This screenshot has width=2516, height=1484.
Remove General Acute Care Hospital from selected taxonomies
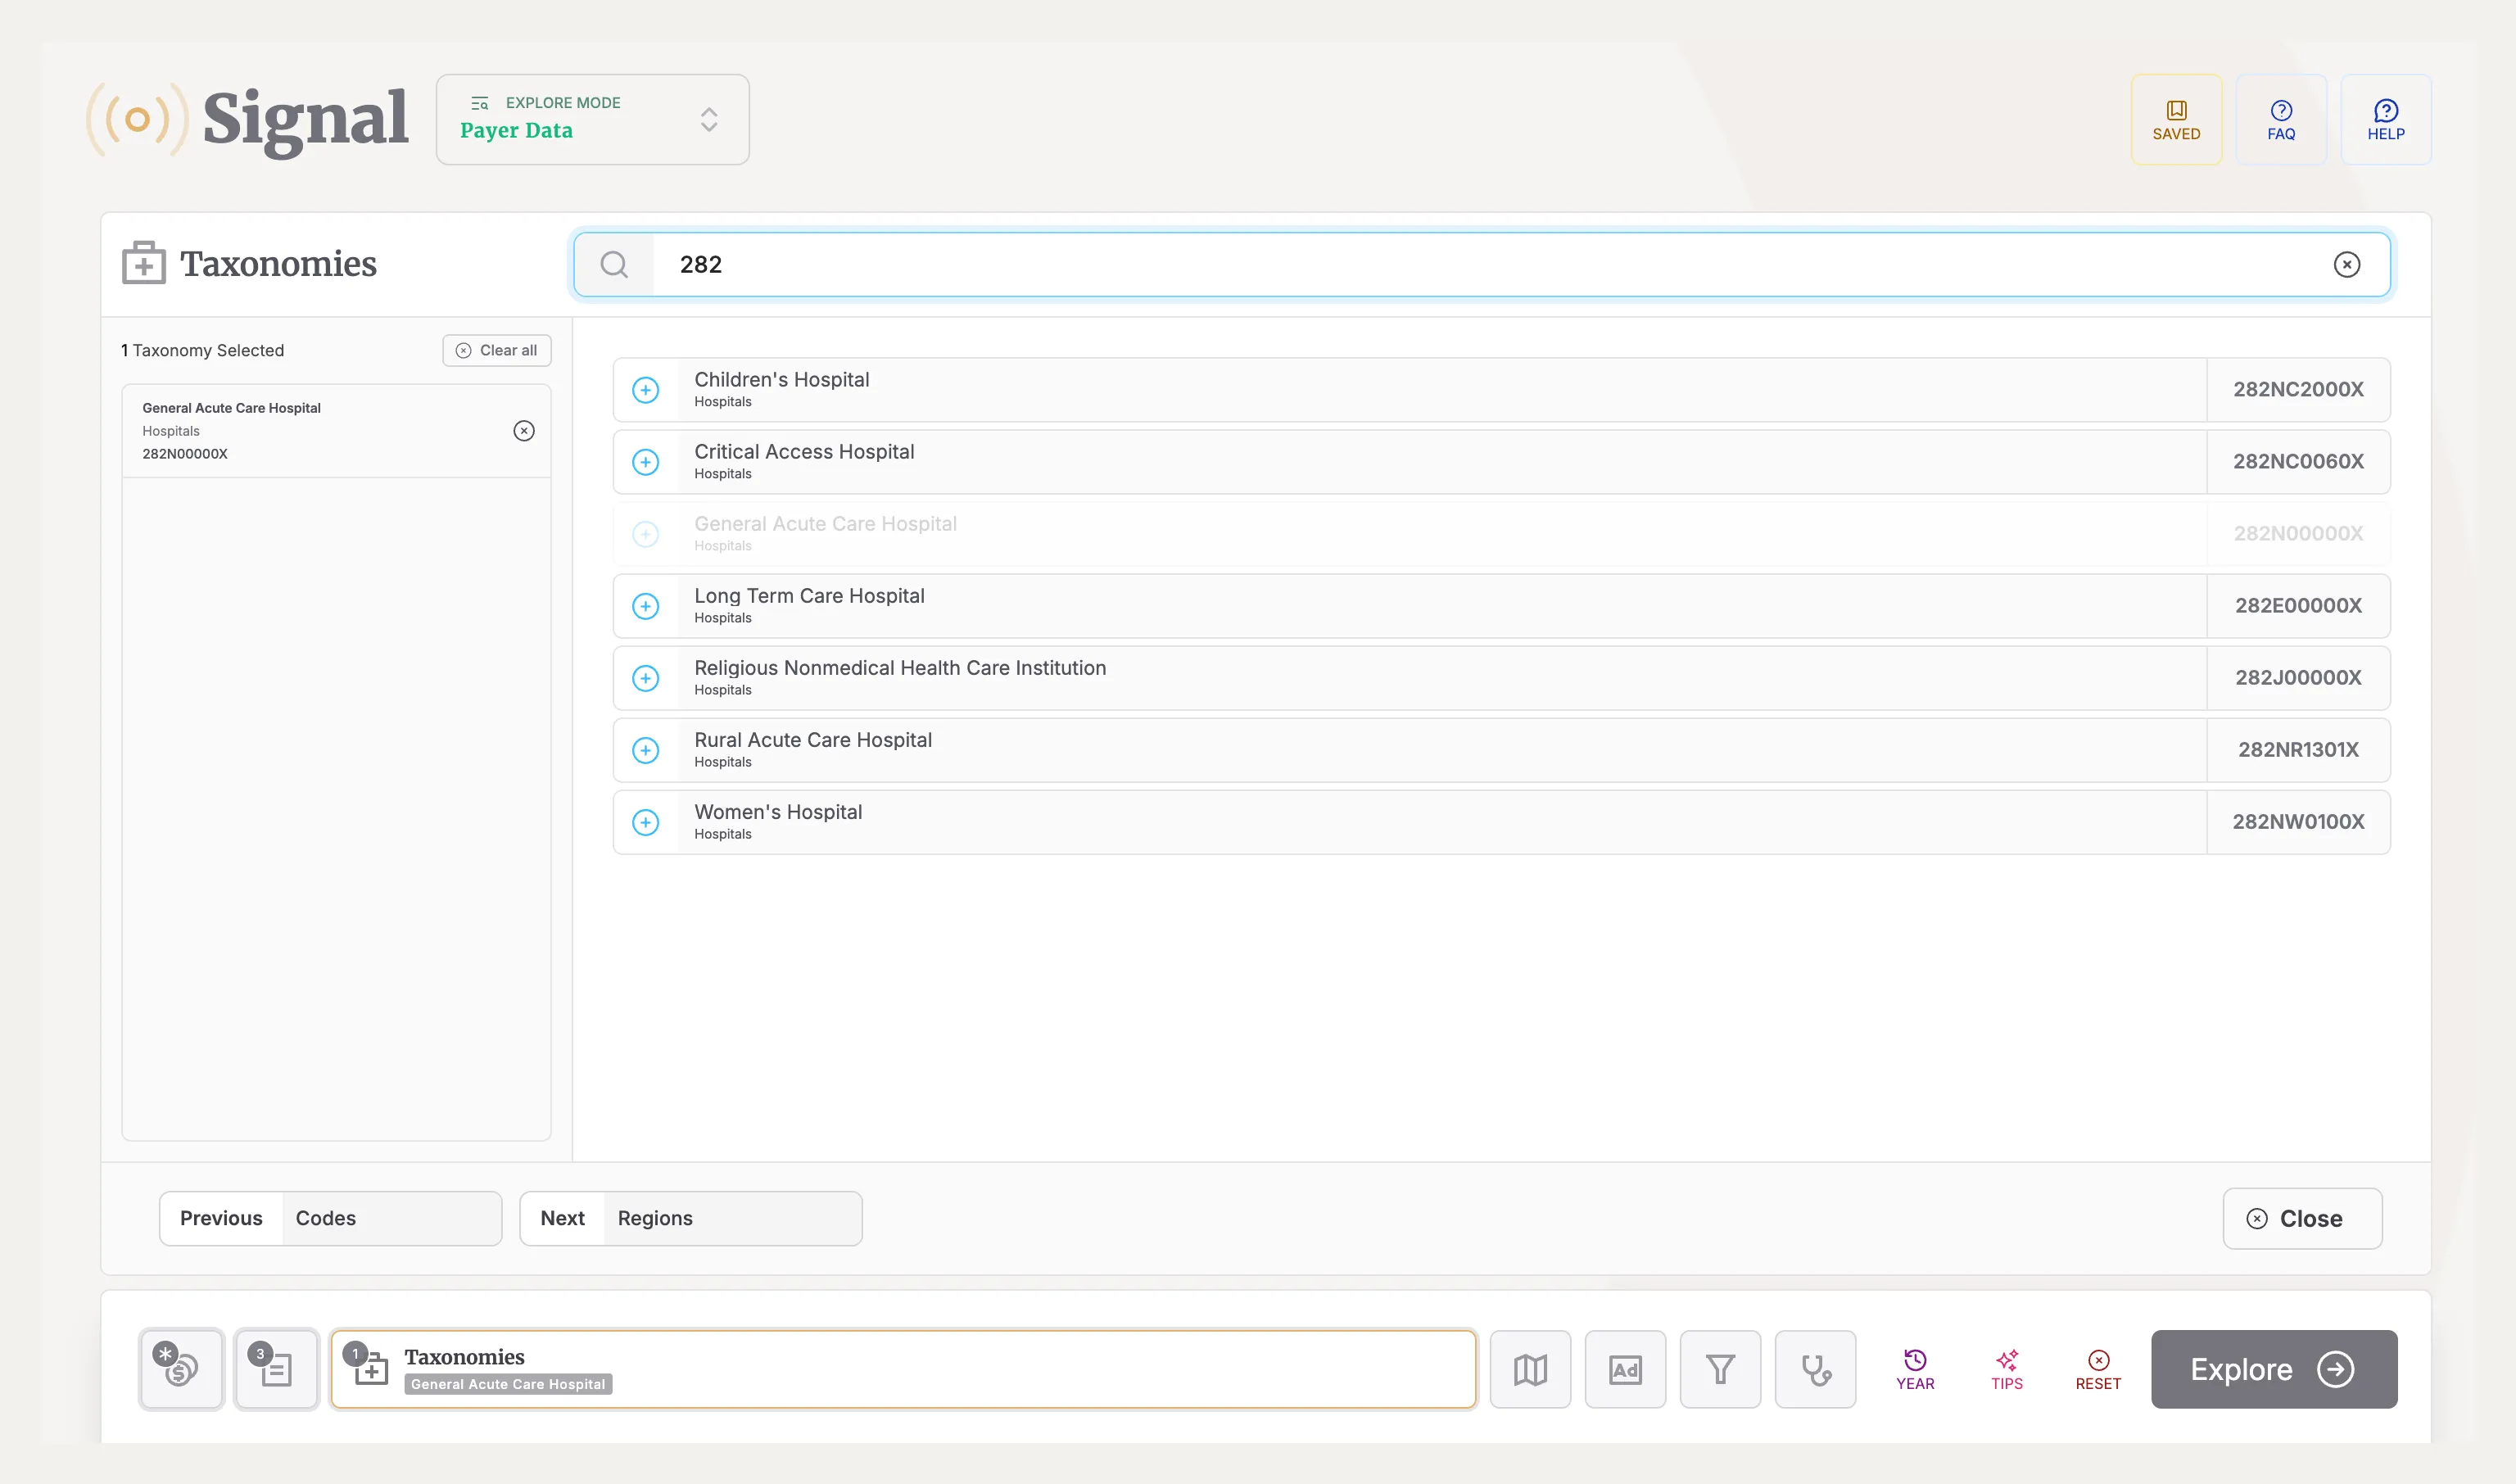tap(525, 431)
